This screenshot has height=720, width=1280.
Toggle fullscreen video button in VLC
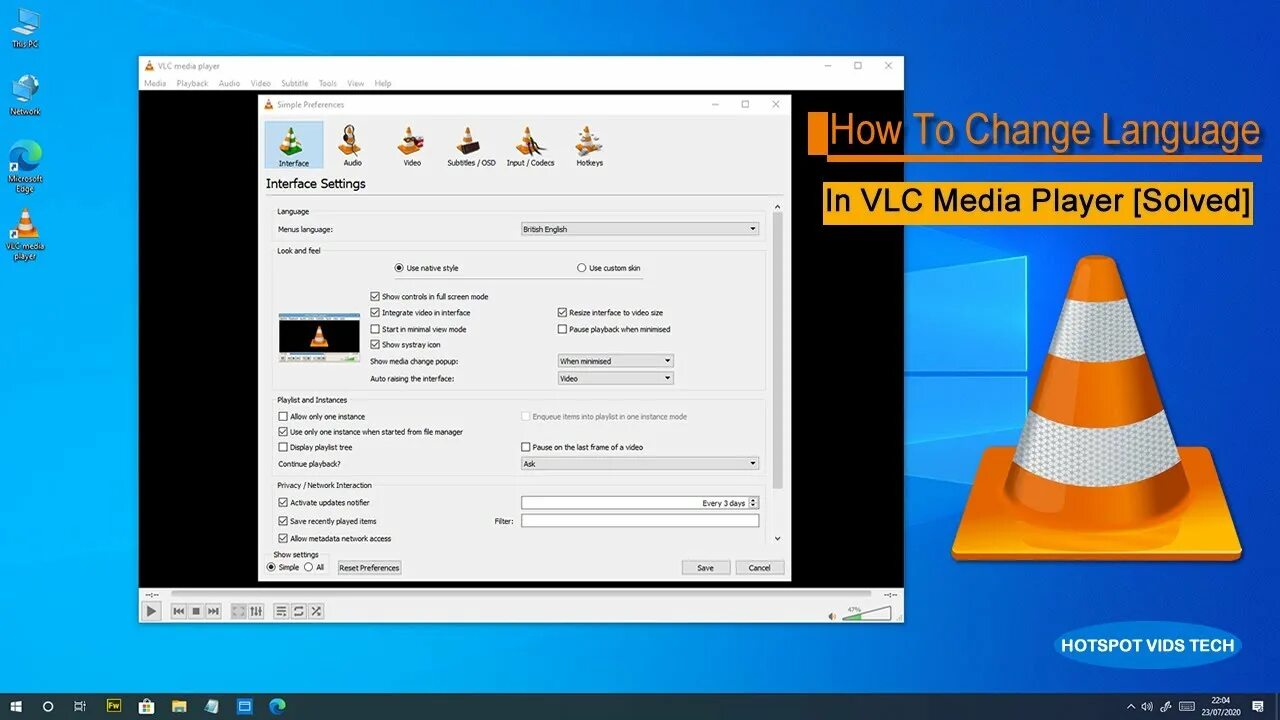click(x=239, y=611)
